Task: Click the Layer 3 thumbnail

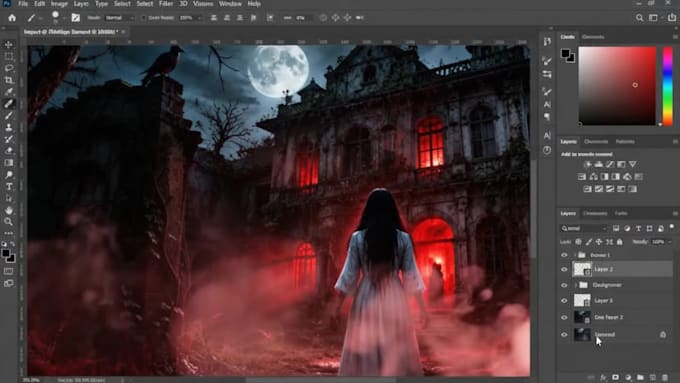Action: pos(582,301)
